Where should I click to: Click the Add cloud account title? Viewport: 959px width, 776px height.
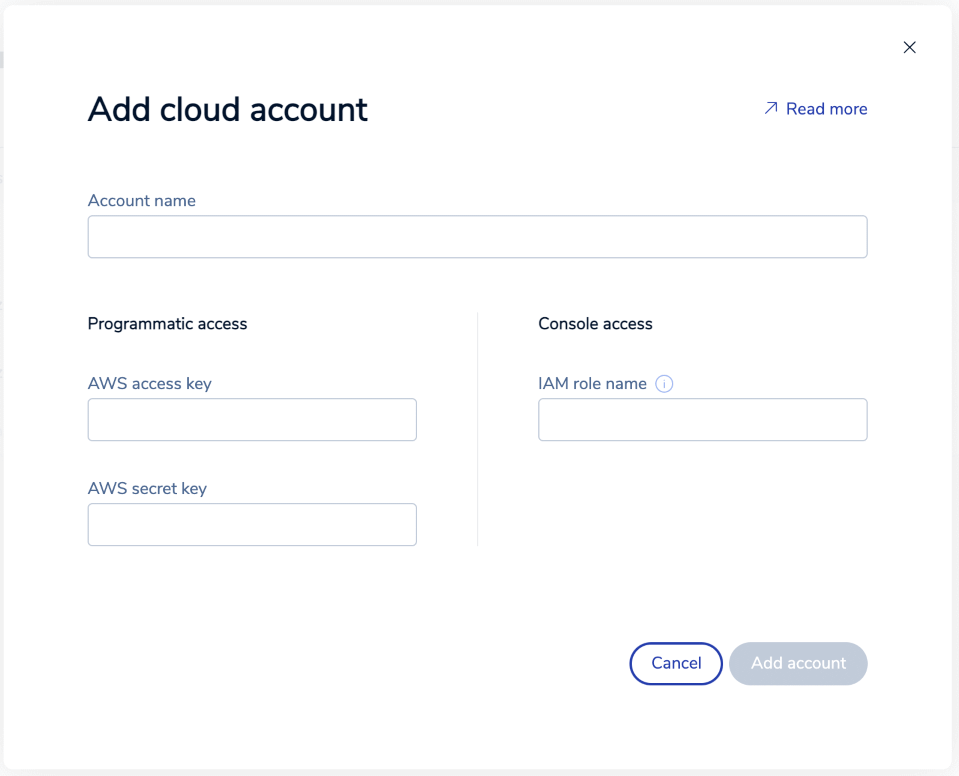coord(228,109)
